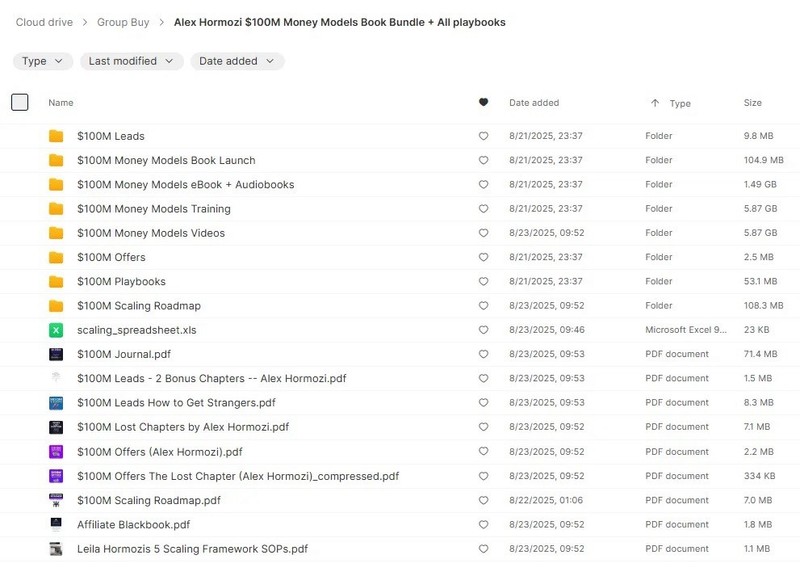
Task: Click the Microsoft Excel type cell
Action: (686, 330)
